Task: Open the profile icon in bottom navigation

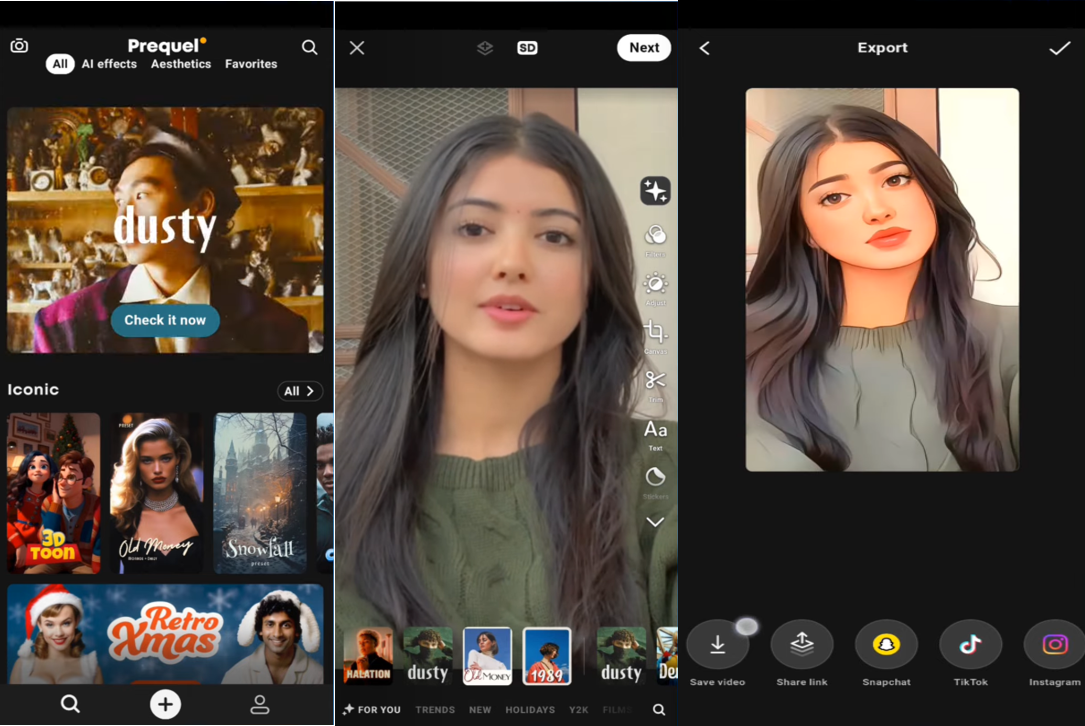Action: [x=259, y=705]
